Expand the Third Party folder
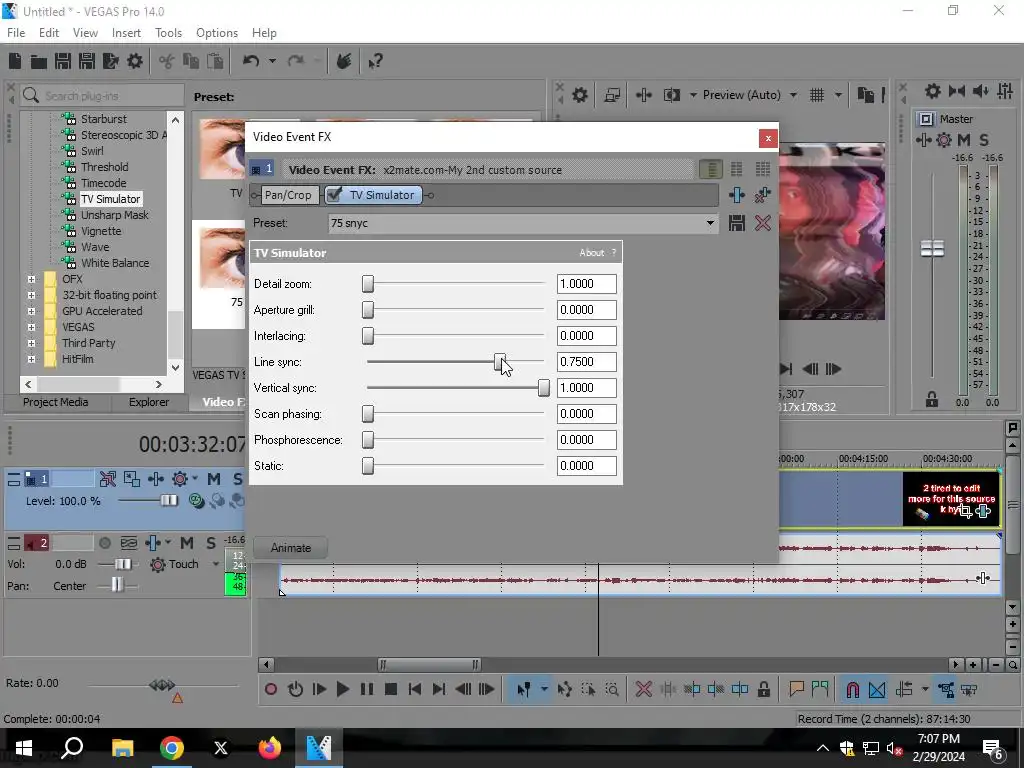Viewport: 1024px width, 768px height. 31,343
